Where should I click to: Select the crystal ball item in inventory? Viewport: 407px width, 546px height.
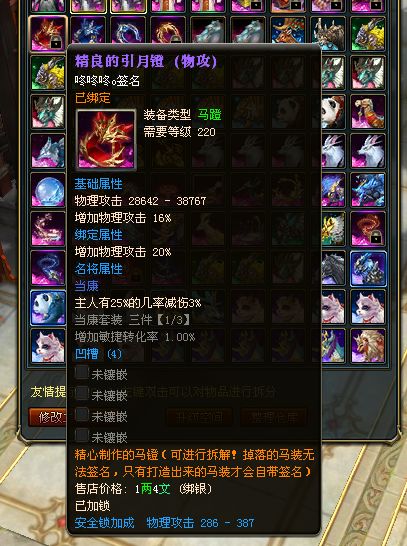coord(48,190)
